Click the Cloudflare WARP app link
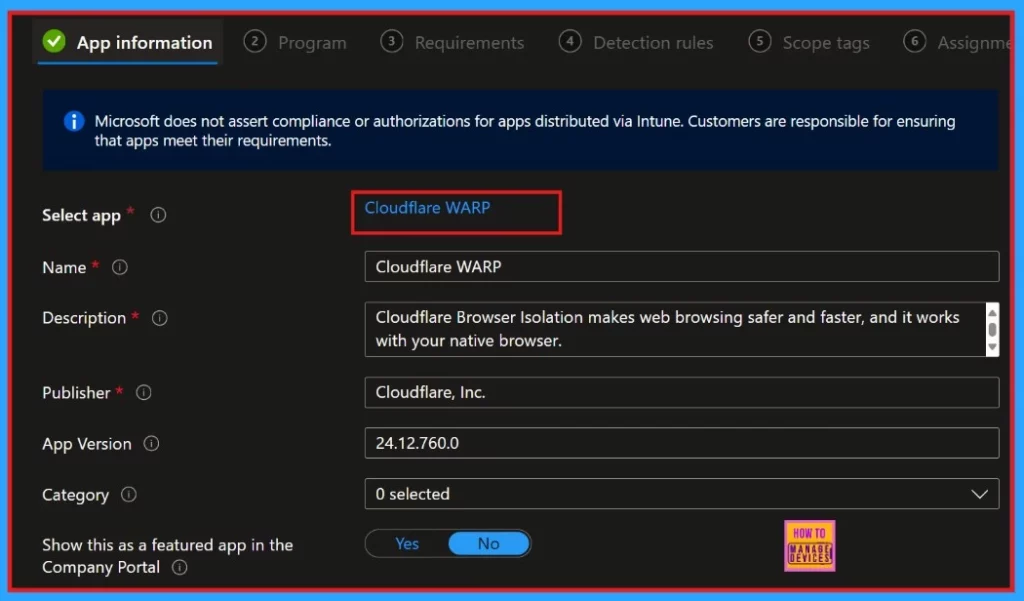 (427, 208)
